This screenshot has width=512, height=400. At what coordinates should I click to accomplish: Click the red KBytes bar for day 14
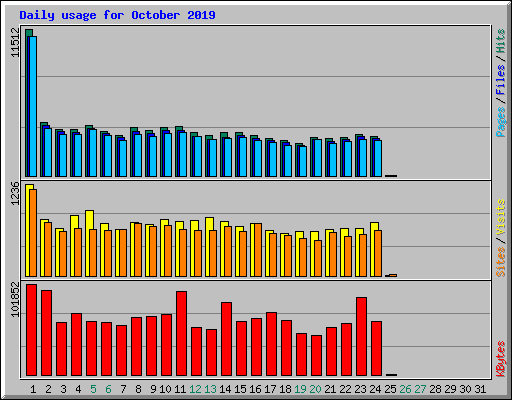tap(226, 339)
